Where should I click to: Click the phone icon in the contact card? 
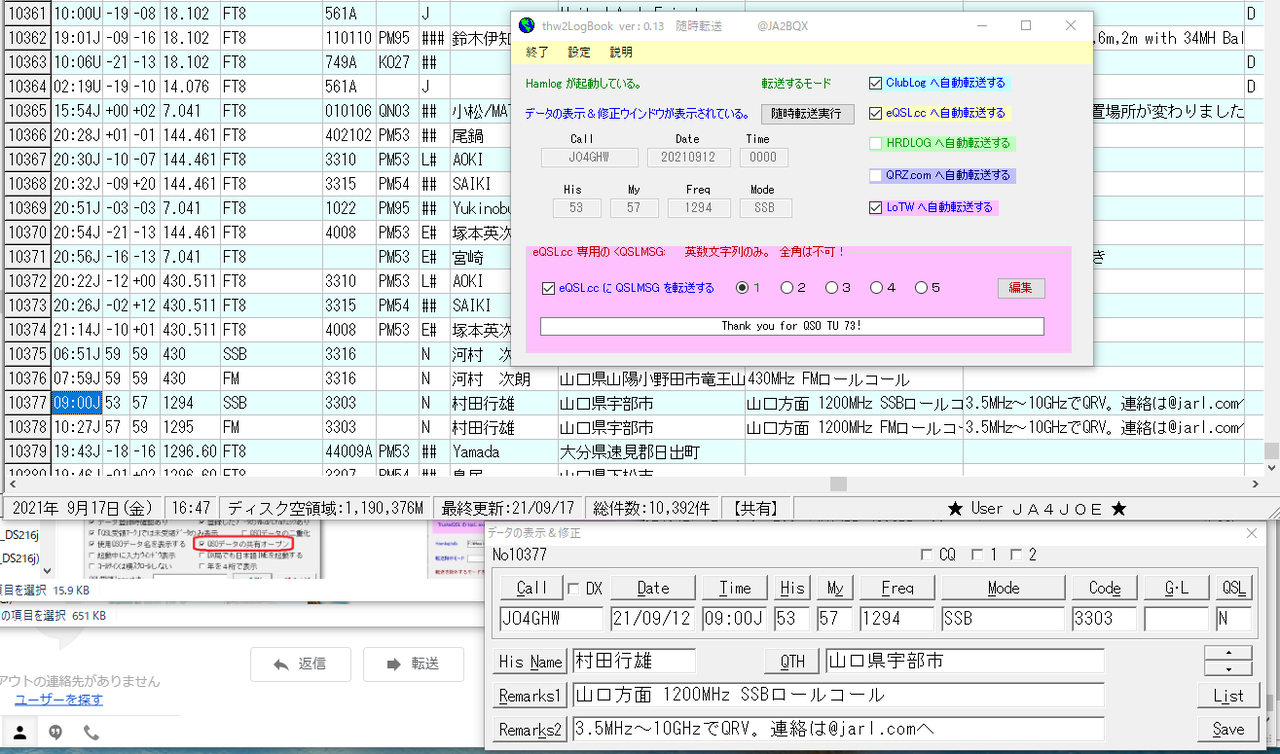(x=91, y=732)
